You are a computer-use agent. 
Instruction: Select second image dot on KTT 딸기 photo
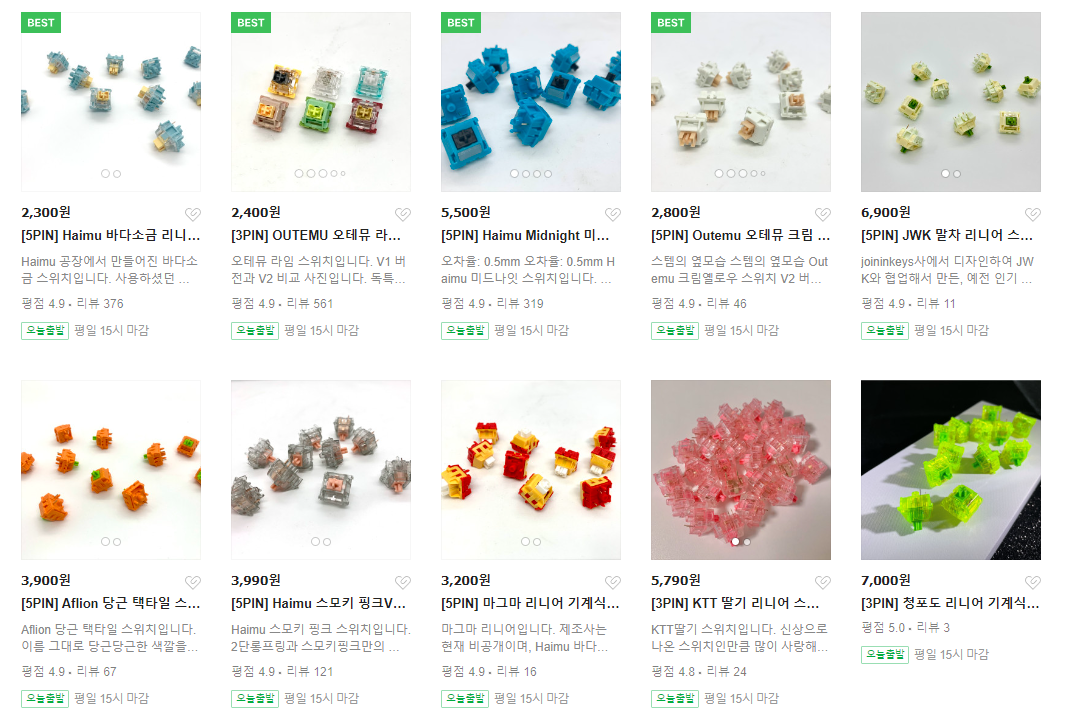(747, 541)
